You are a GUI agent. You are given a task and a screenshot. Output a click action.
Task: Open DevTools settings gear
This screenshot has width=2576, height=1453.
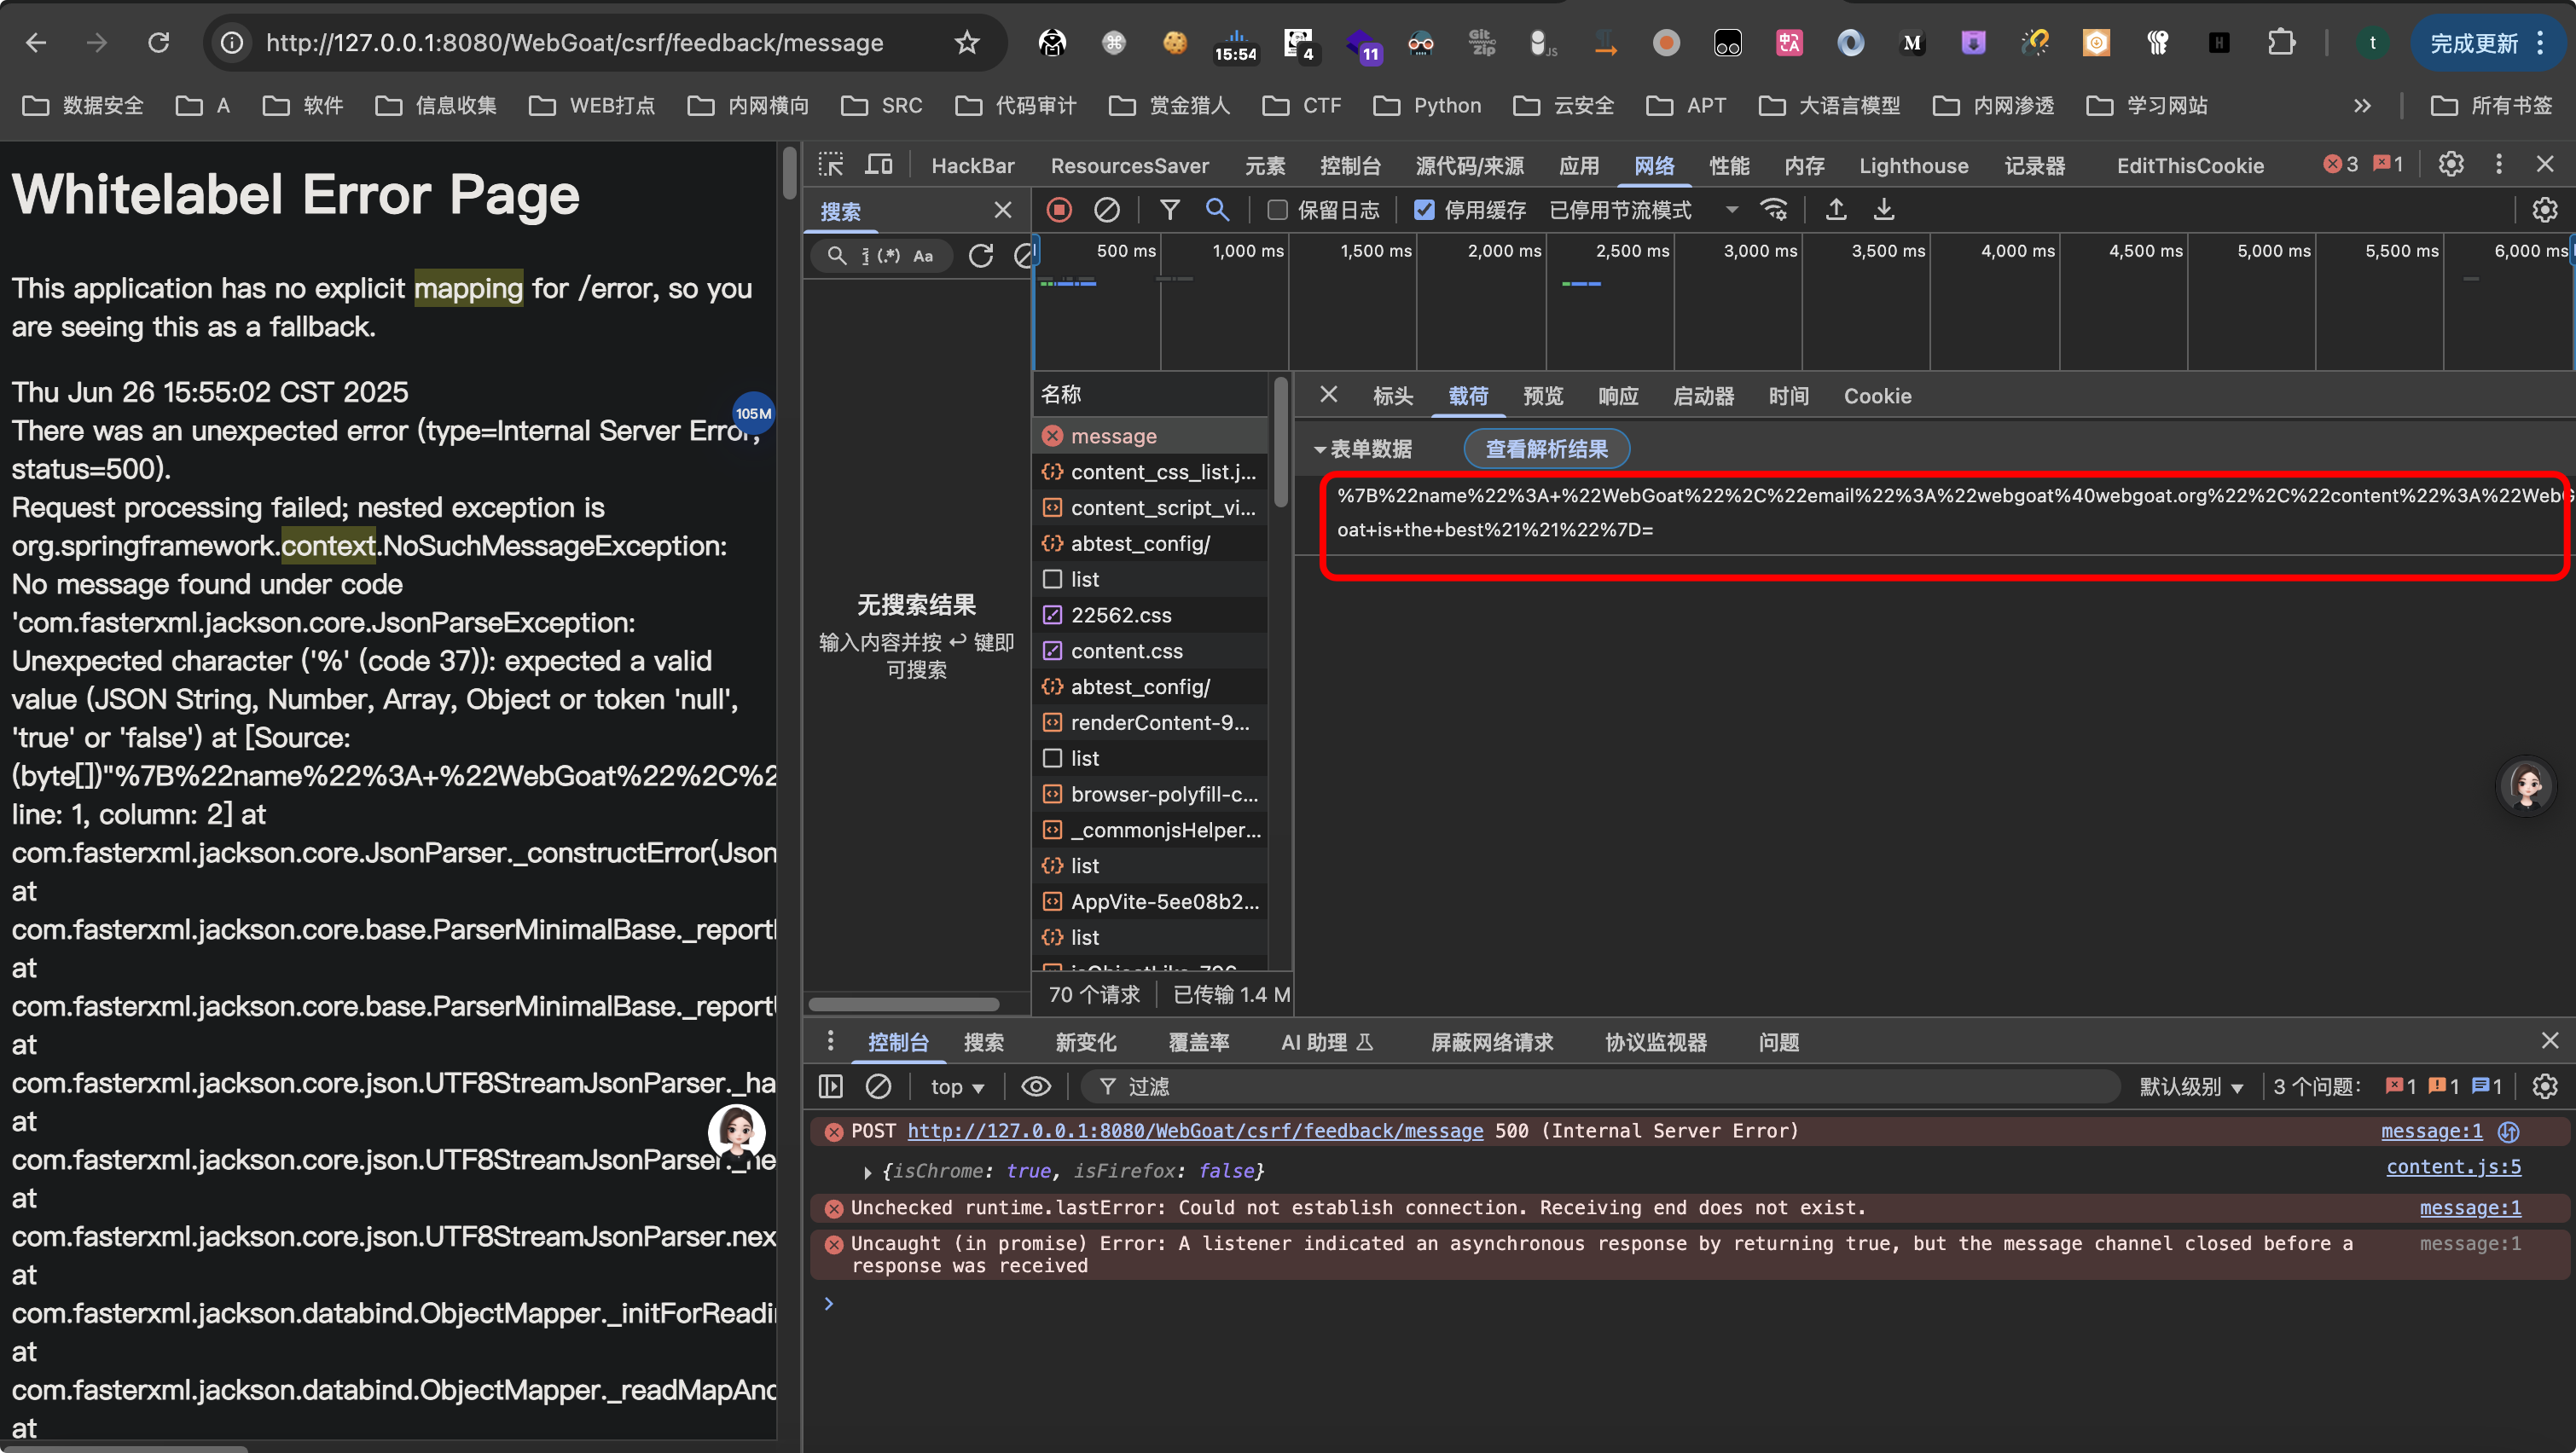click(2451, 165)
